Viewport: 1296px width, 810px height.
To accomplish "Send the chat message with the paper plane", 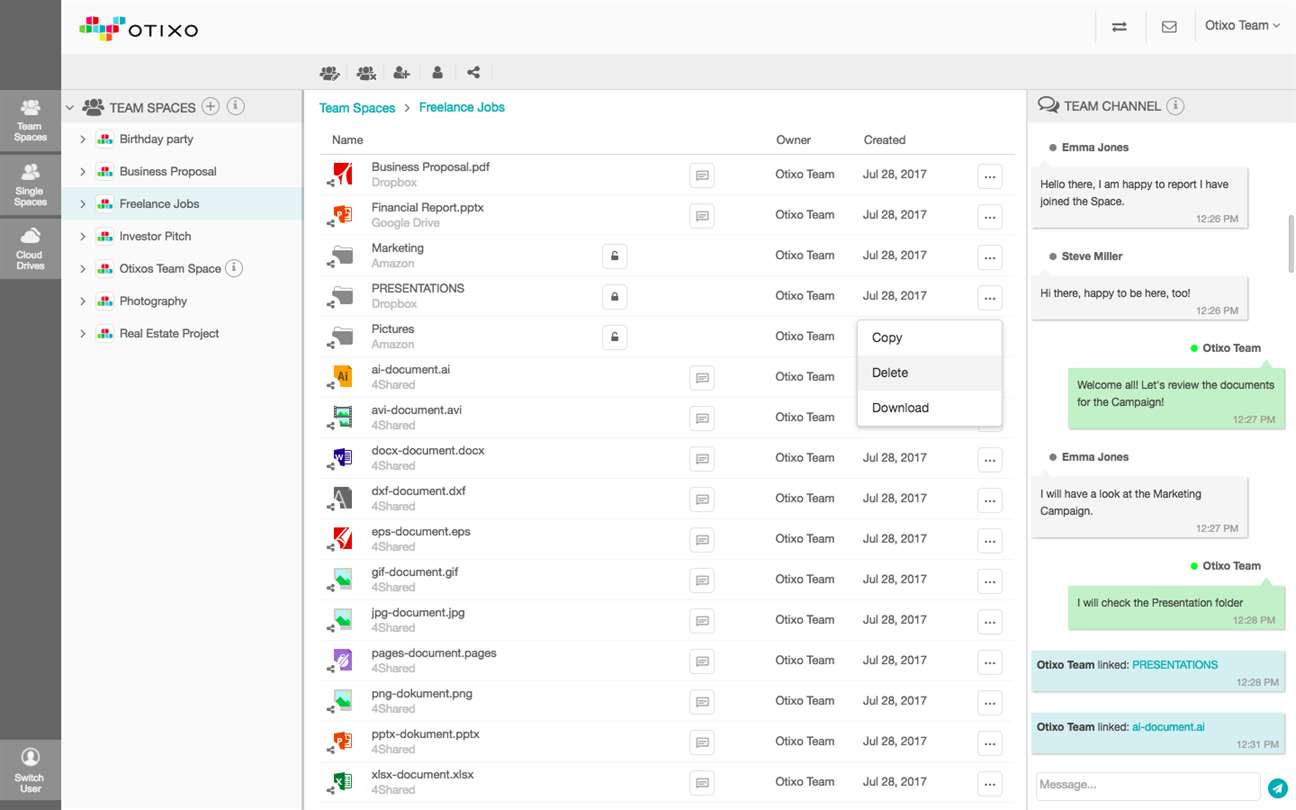I will pyautogui.click(x=1277, y=788).
